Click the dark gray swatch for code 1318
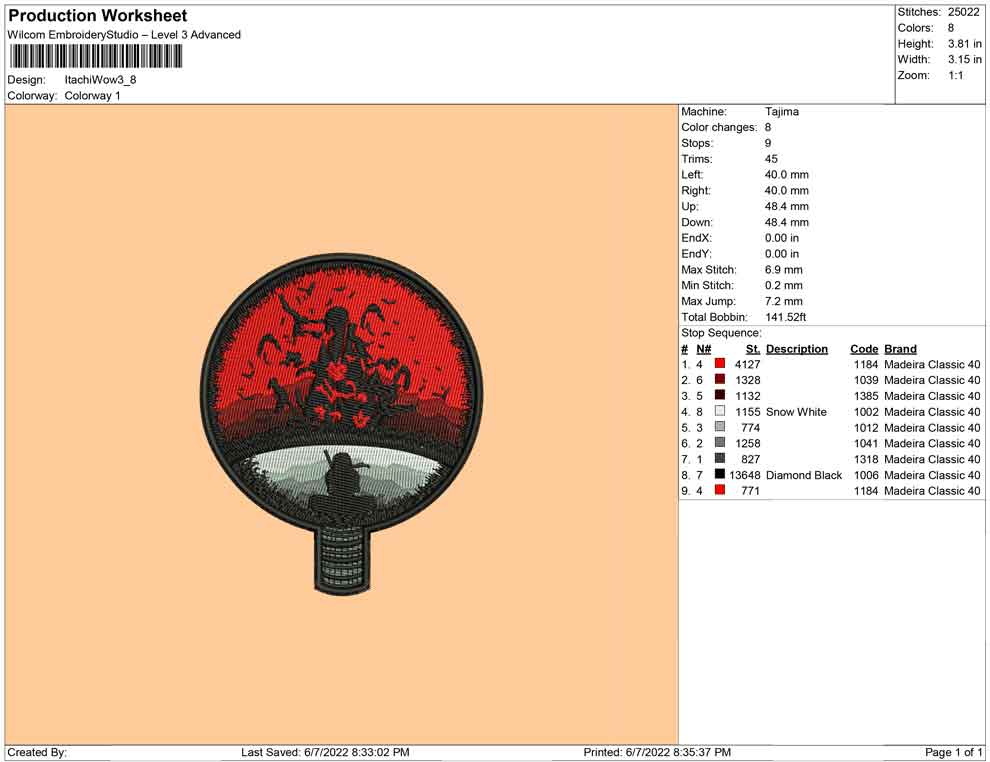990x762 pixels. click(x=720, y=458)
